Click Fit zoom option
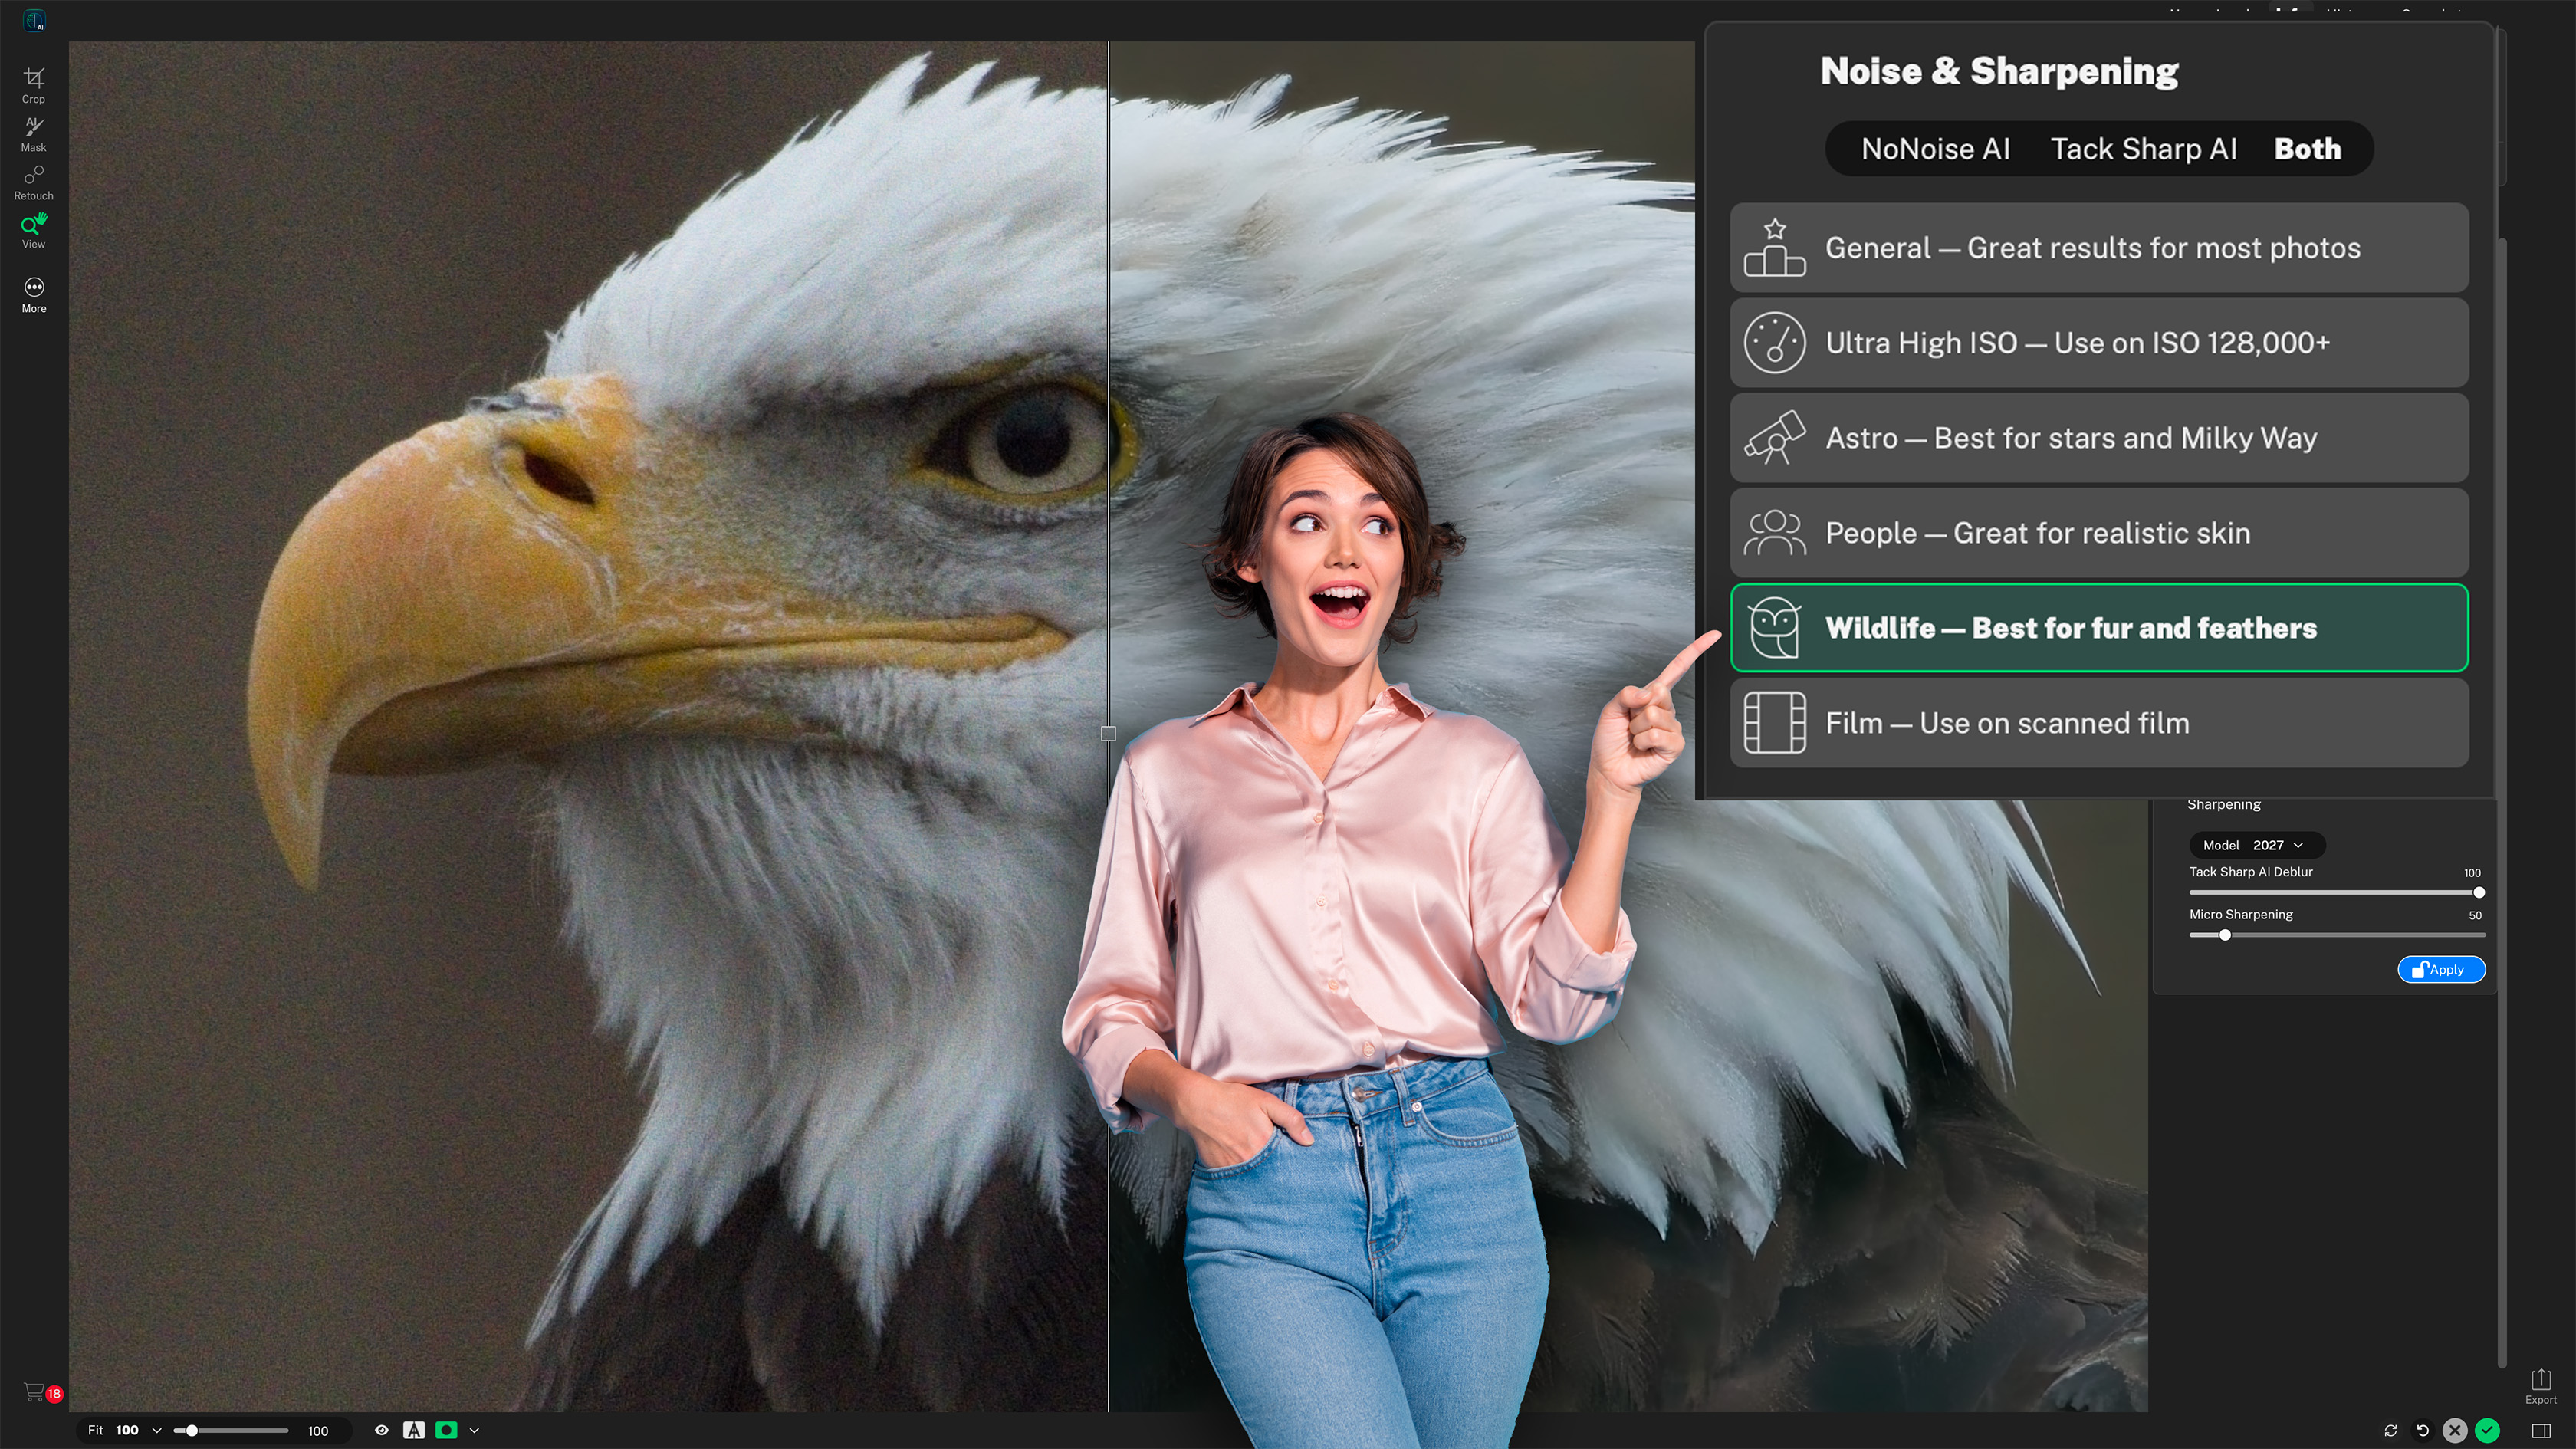 (95, 1430)
